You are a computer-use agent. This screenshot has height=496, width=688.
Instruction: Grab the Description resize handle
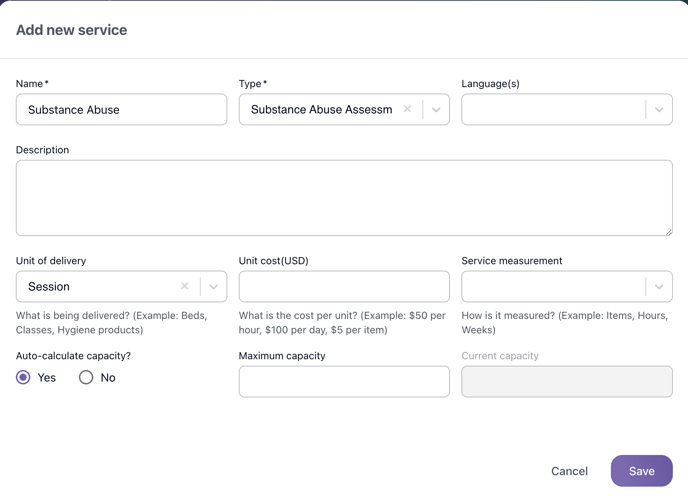point(668,231)
